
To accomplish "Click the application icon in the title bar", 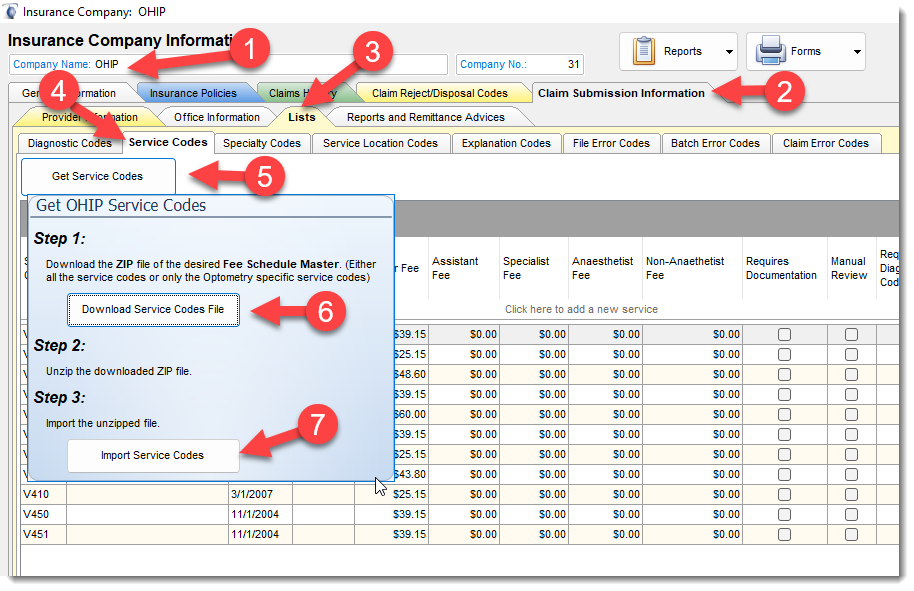I will pyautogui.click(x=10, y=11).
